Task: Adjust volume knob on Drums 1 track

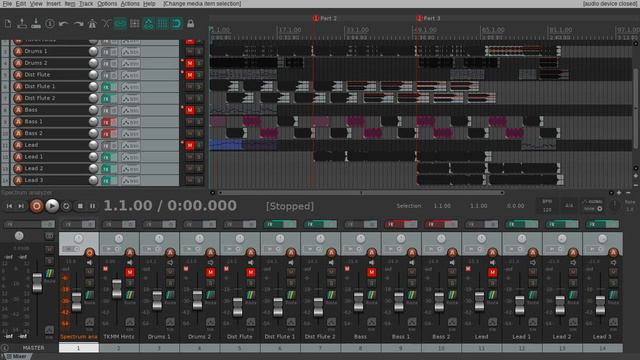Action: pos(93,51)
